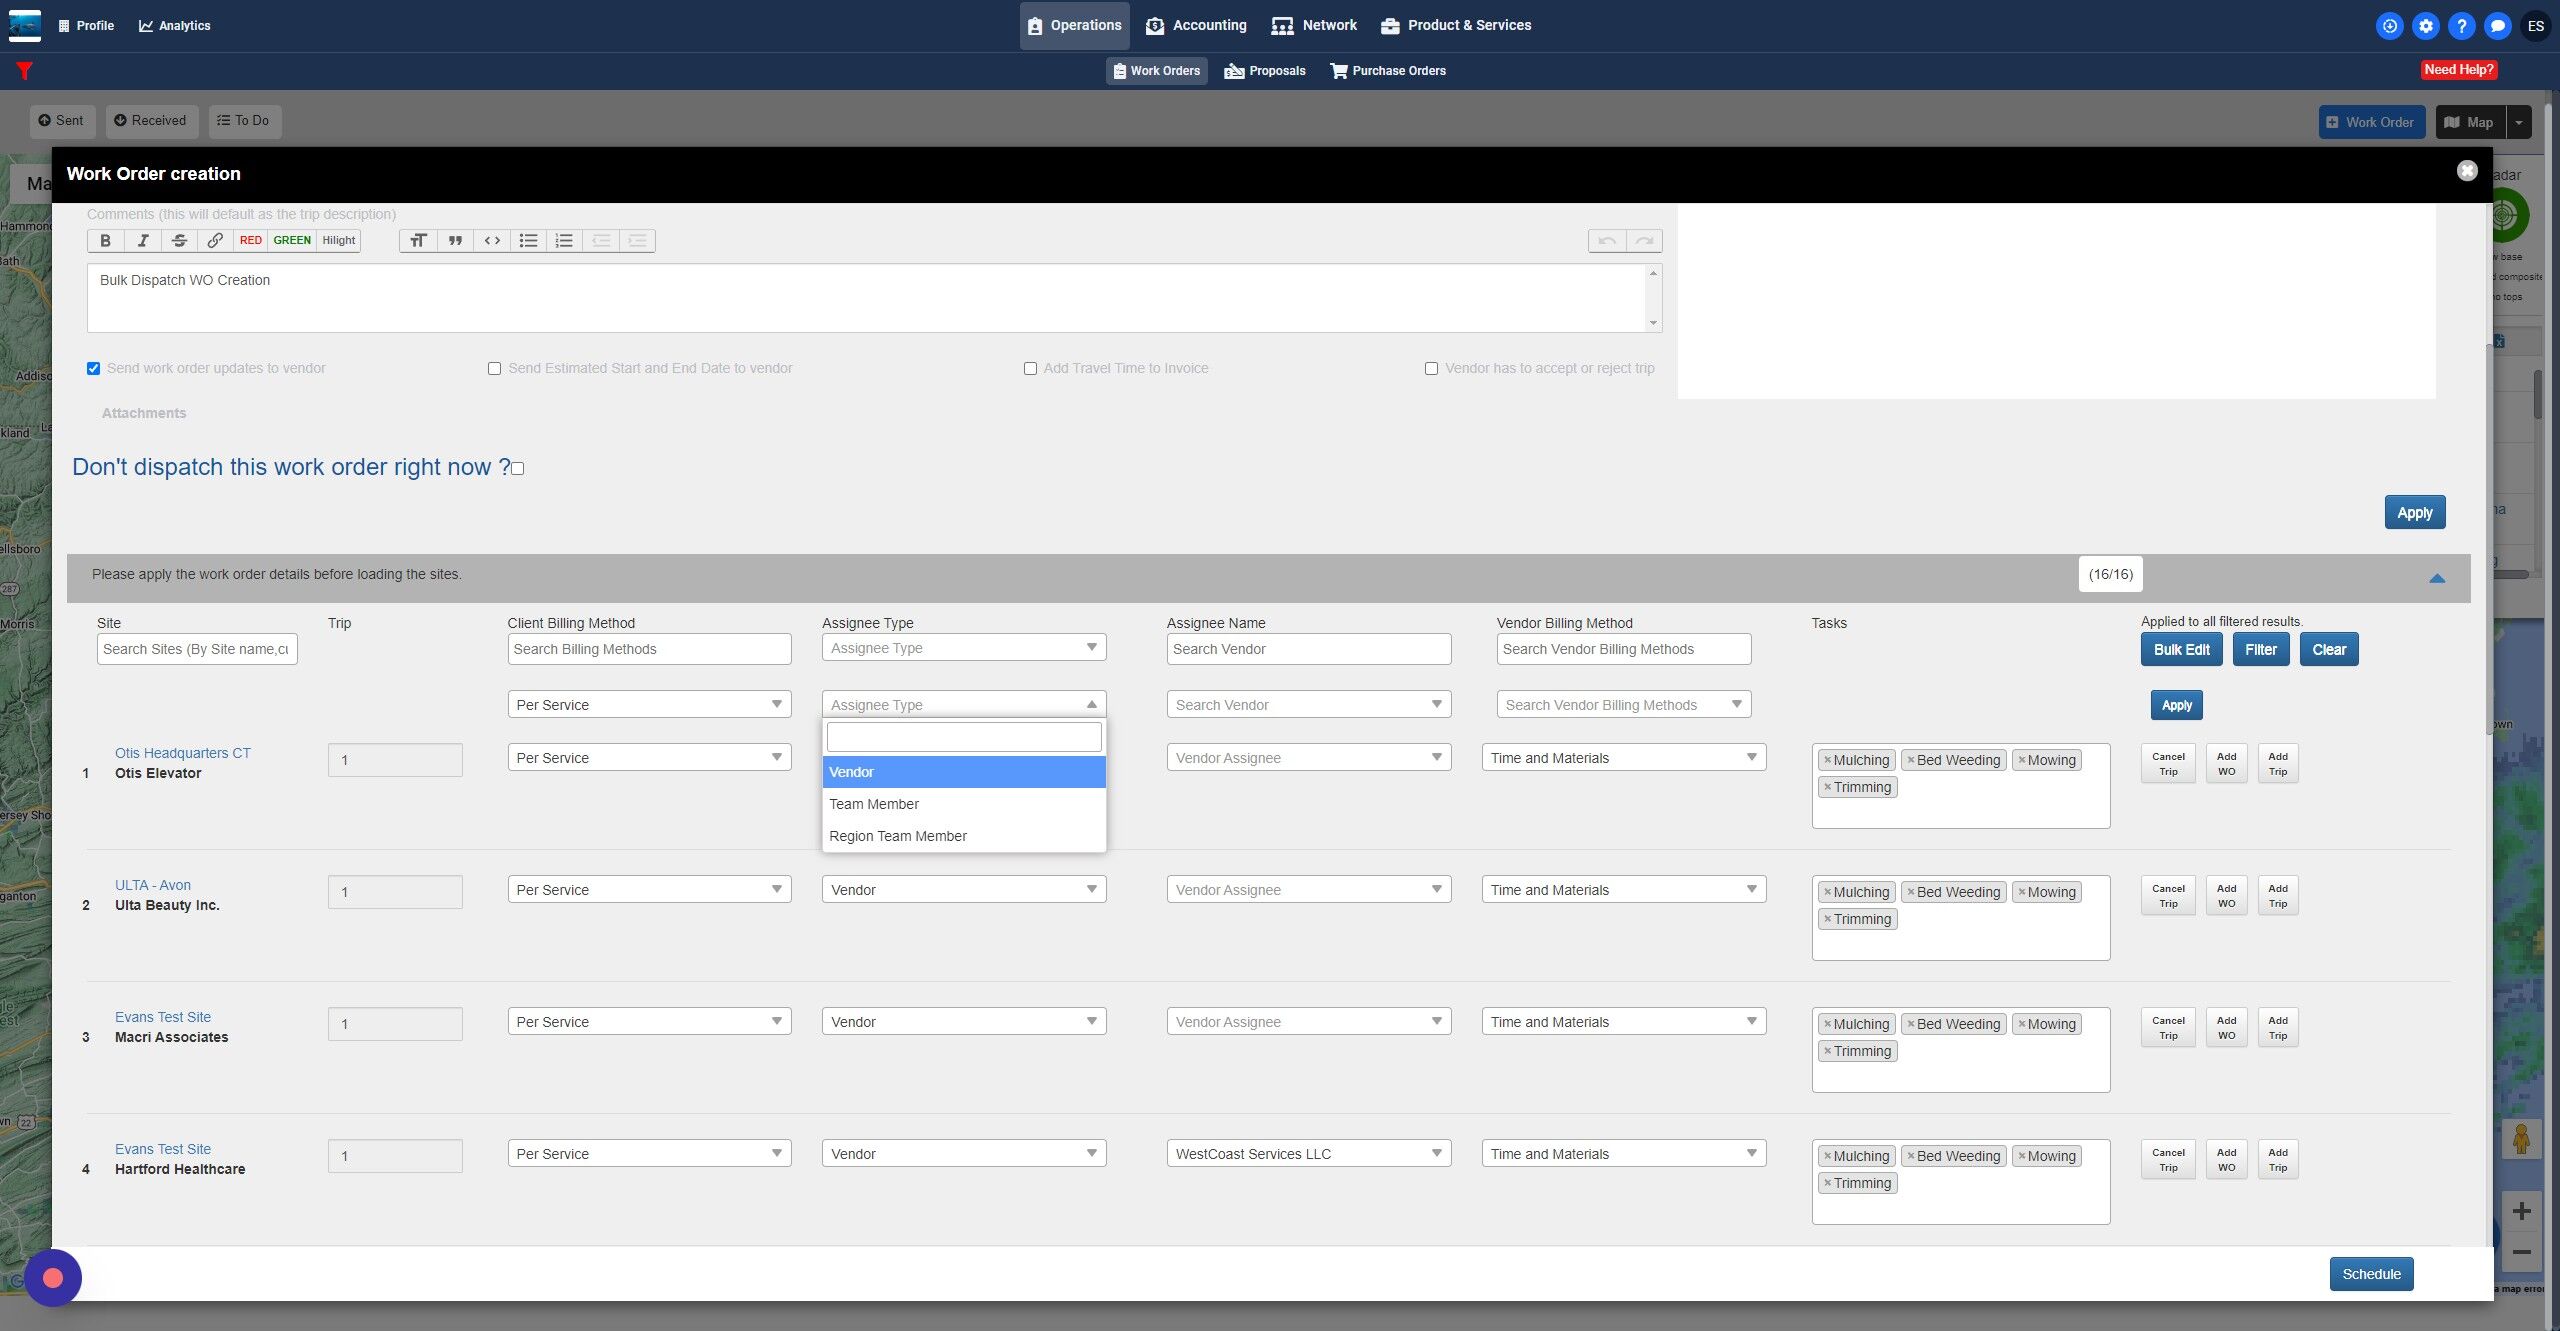Image resolution: width=2560 pixels, height=1331 pixels.
Task: Open the Otis Headquarters CT site link
Action: point(183,753)
